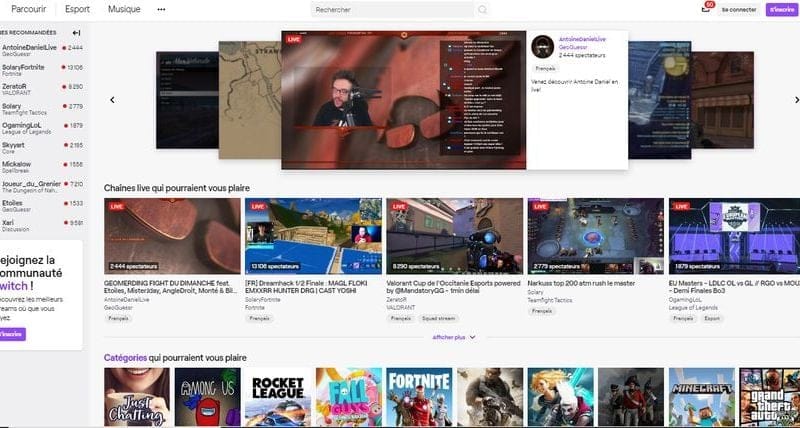This screenshot has height=428, width=800.
Task: Select ZeratoR in sidebar
Action: (42, 89)
